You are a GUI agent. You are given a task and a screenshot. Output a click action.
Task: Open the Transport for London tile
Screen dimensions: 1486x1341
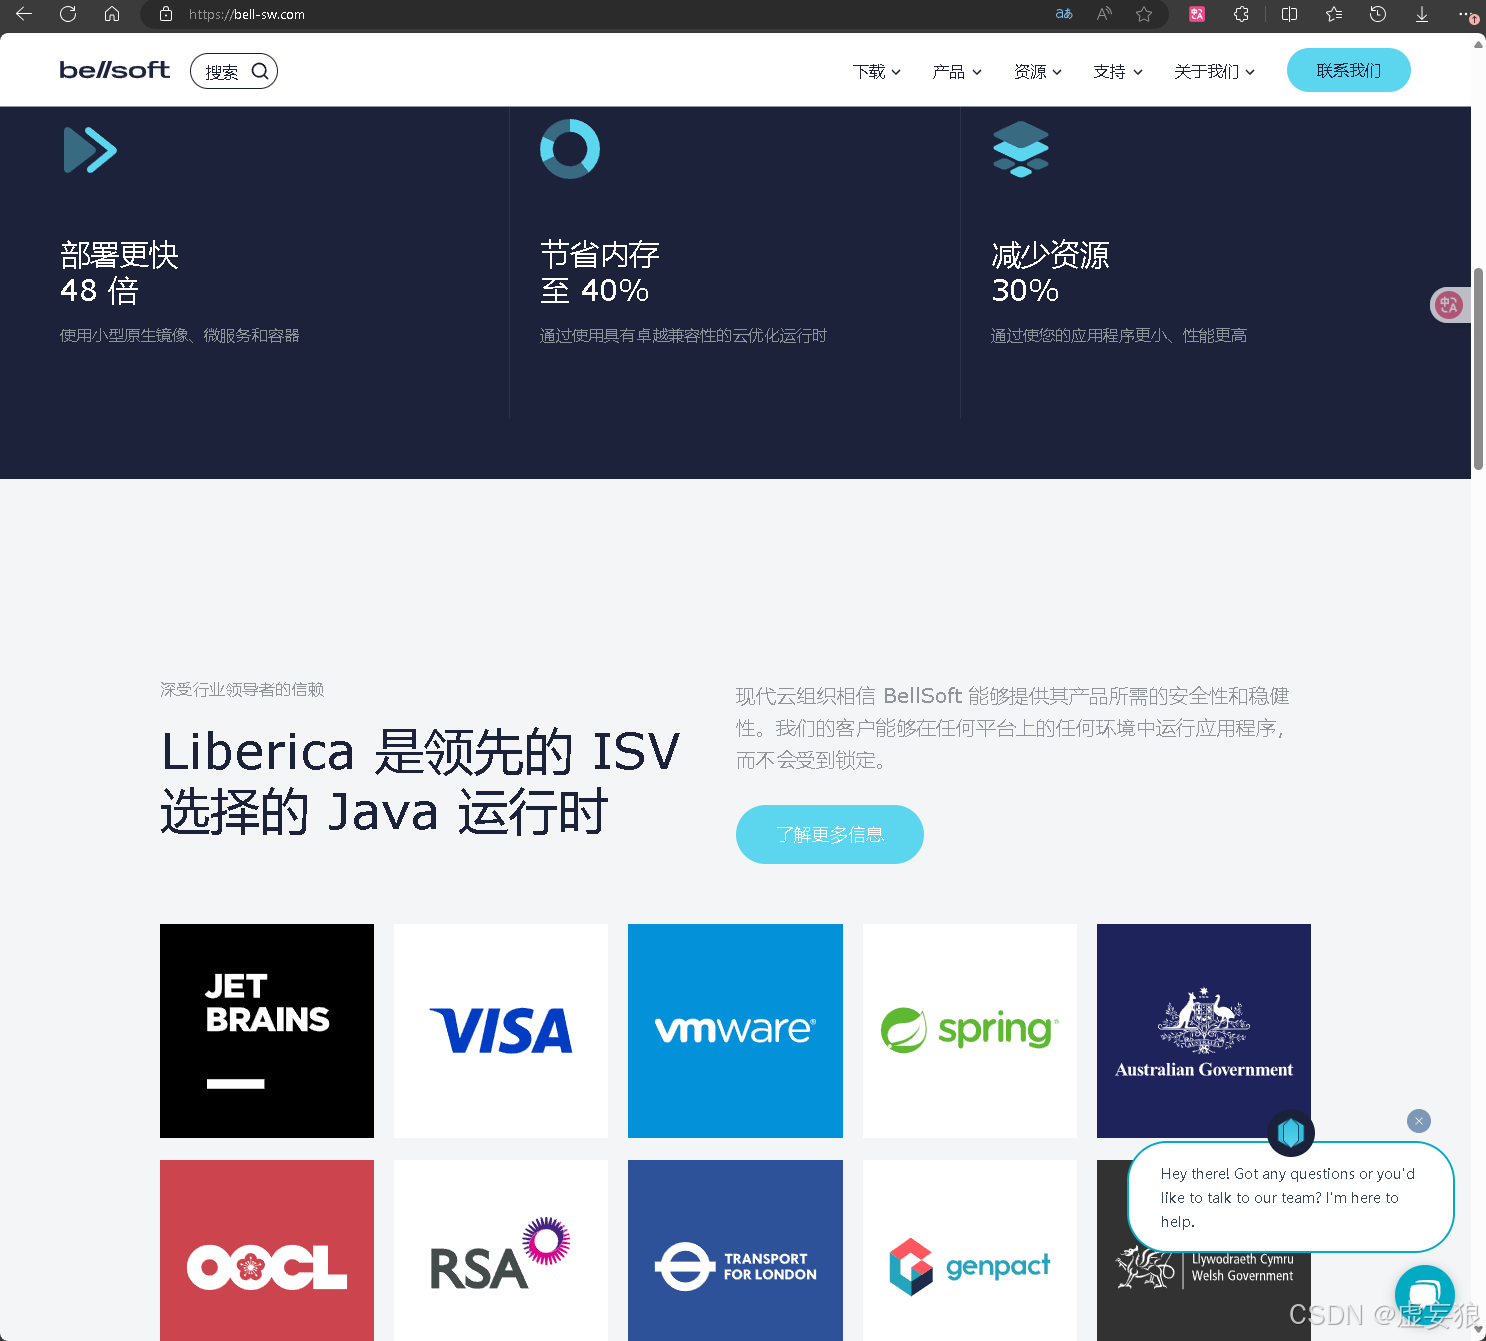click(735, 1250)
